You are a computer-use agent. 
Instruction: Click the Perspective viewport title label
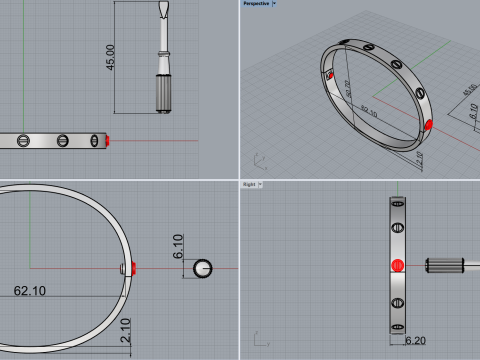pos(256,3)
